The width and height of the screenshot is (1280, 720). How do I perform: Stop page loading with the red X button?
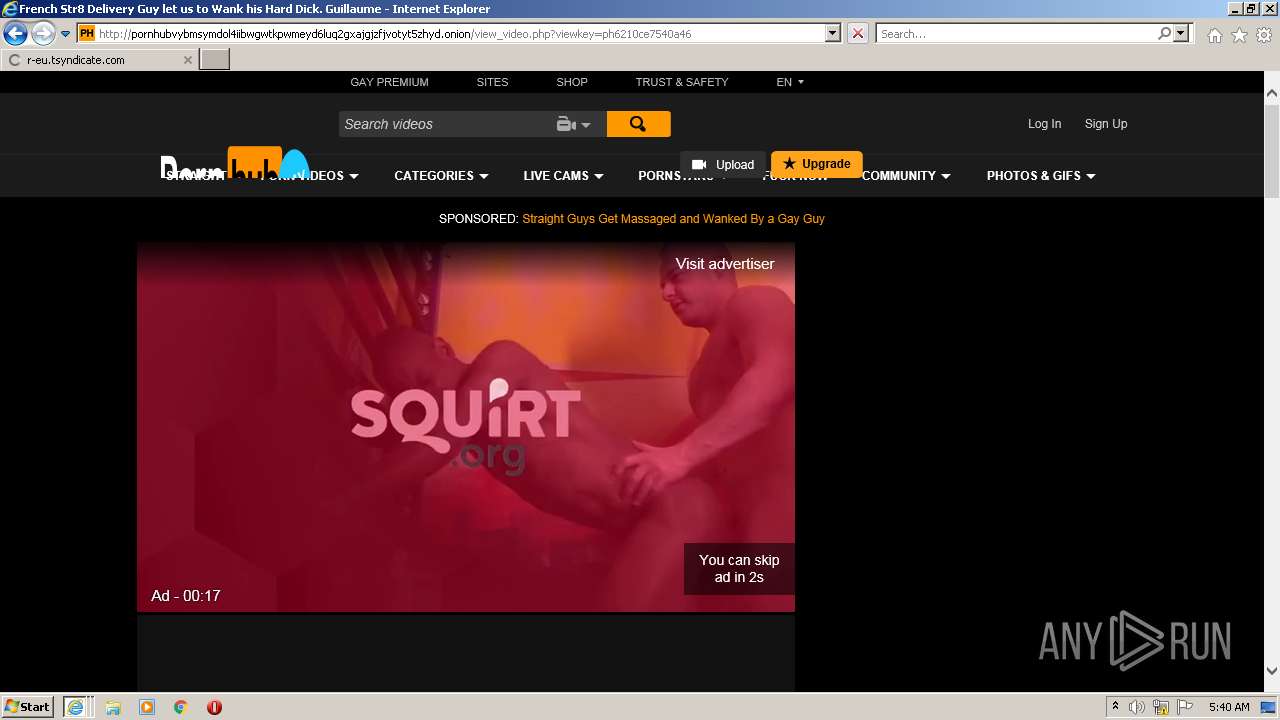[x=858, y=34]
